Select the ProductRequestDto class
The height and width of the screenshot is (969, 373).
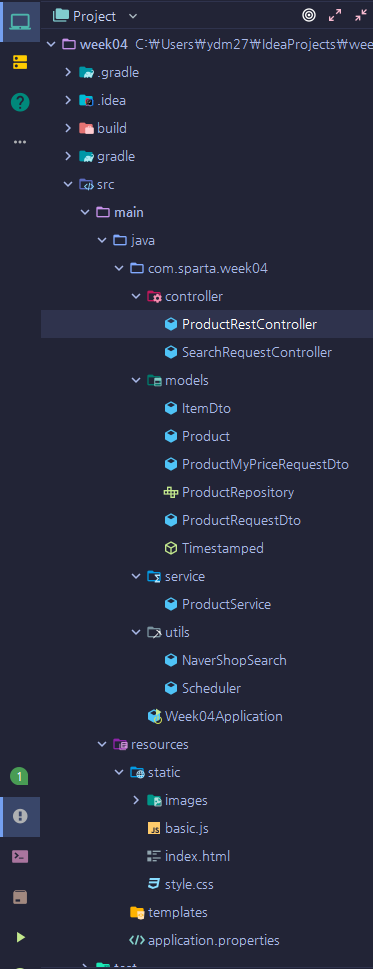tap(241, 520)
